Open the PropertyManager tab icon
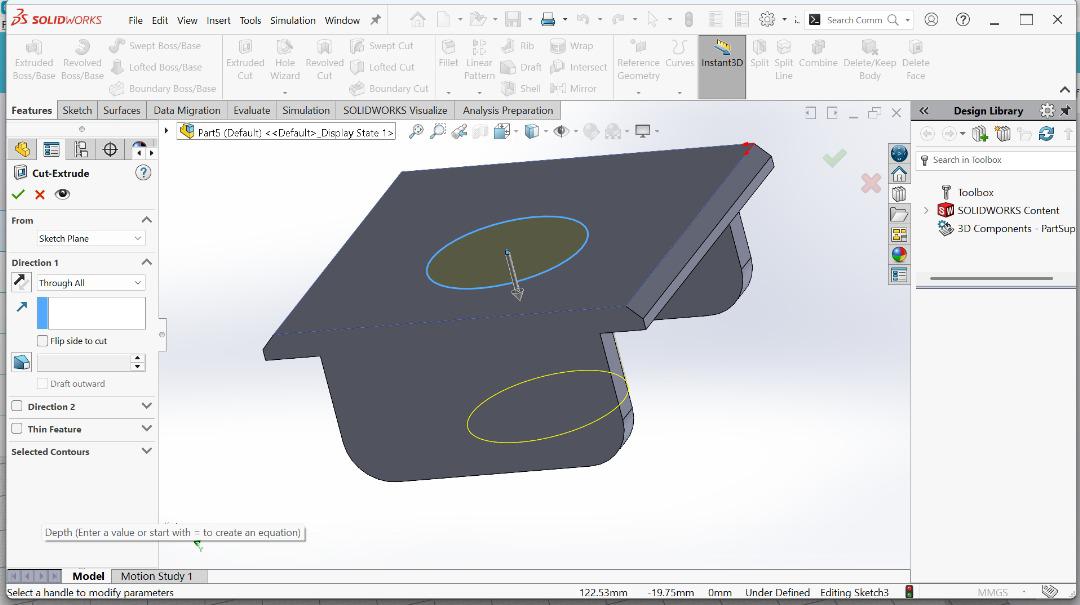The height and width of the screenshot is (605, 1080). click(x=52, y=149)
